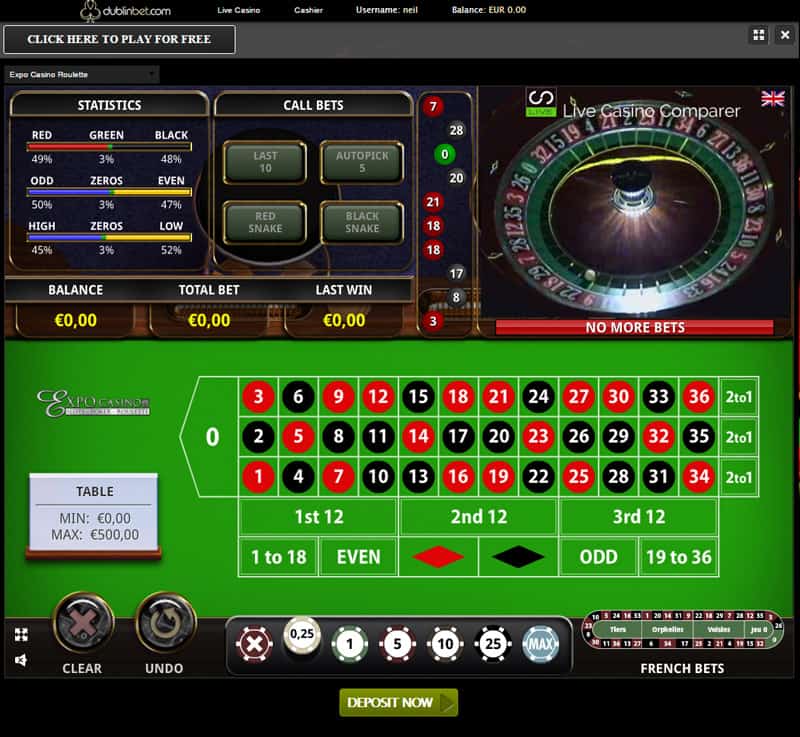Select the Orphelins section on racetrack
Screen dimensions: 800x737
tap(667, 629)
